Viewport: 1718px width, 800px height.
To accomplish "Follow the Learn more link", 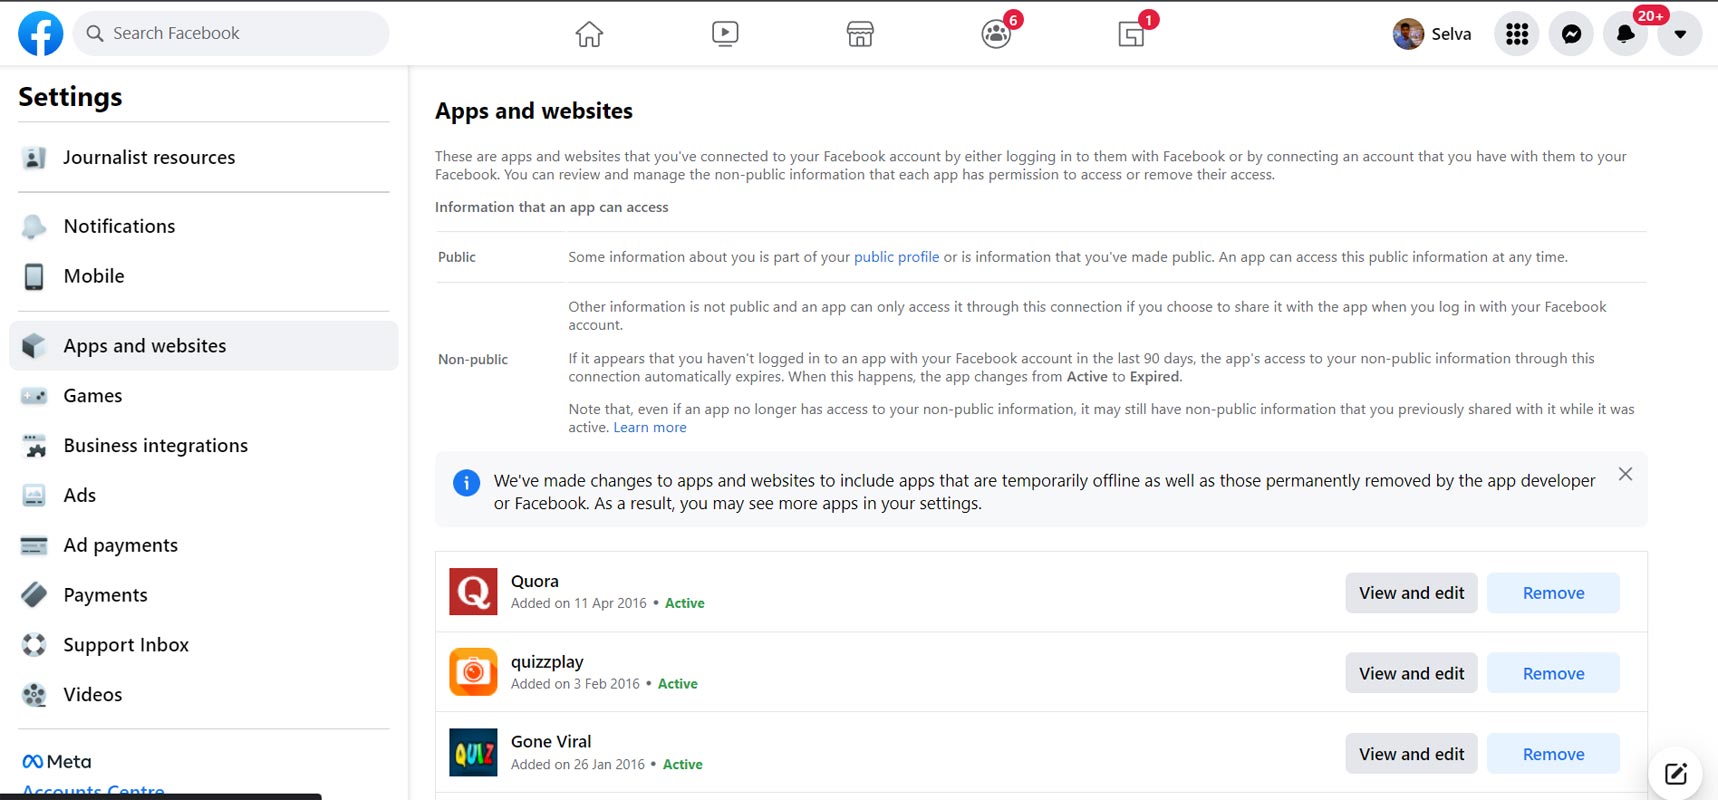I will pos(650,427).
